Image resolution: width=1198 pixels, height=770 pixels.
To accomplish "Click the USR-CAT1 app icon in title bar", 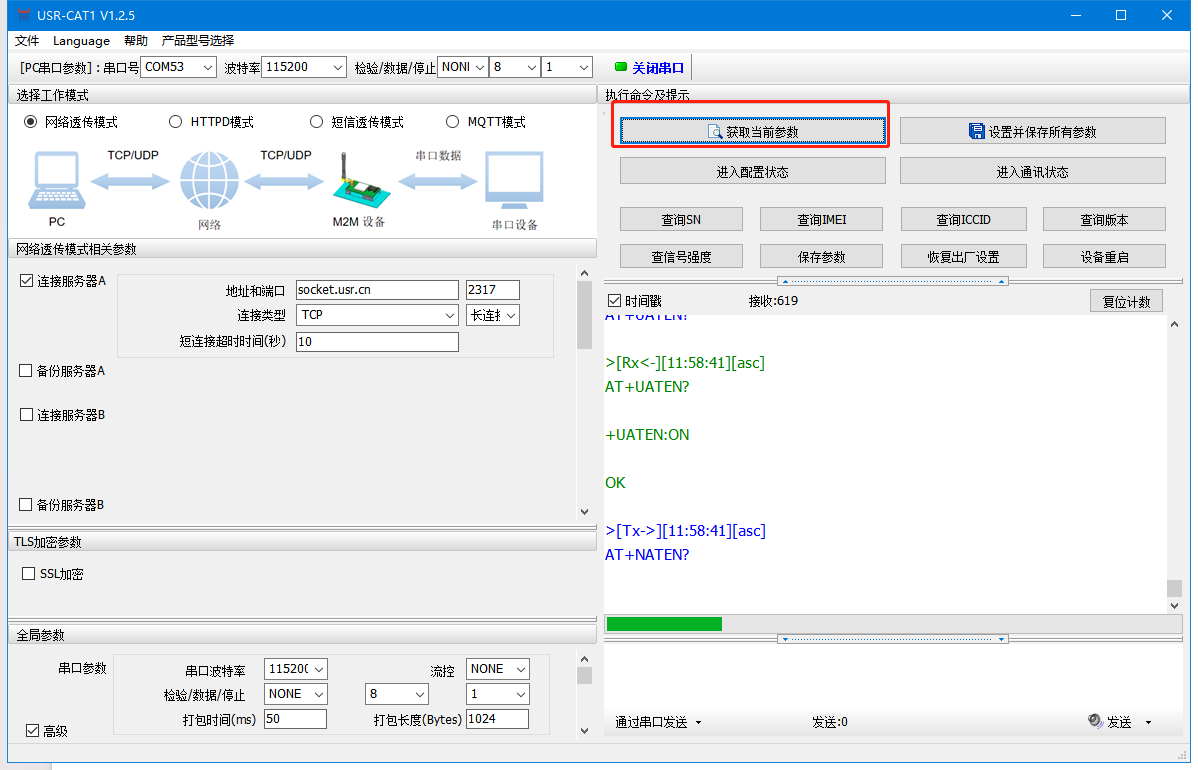I will pyautogui.click(x=24, y=15).
